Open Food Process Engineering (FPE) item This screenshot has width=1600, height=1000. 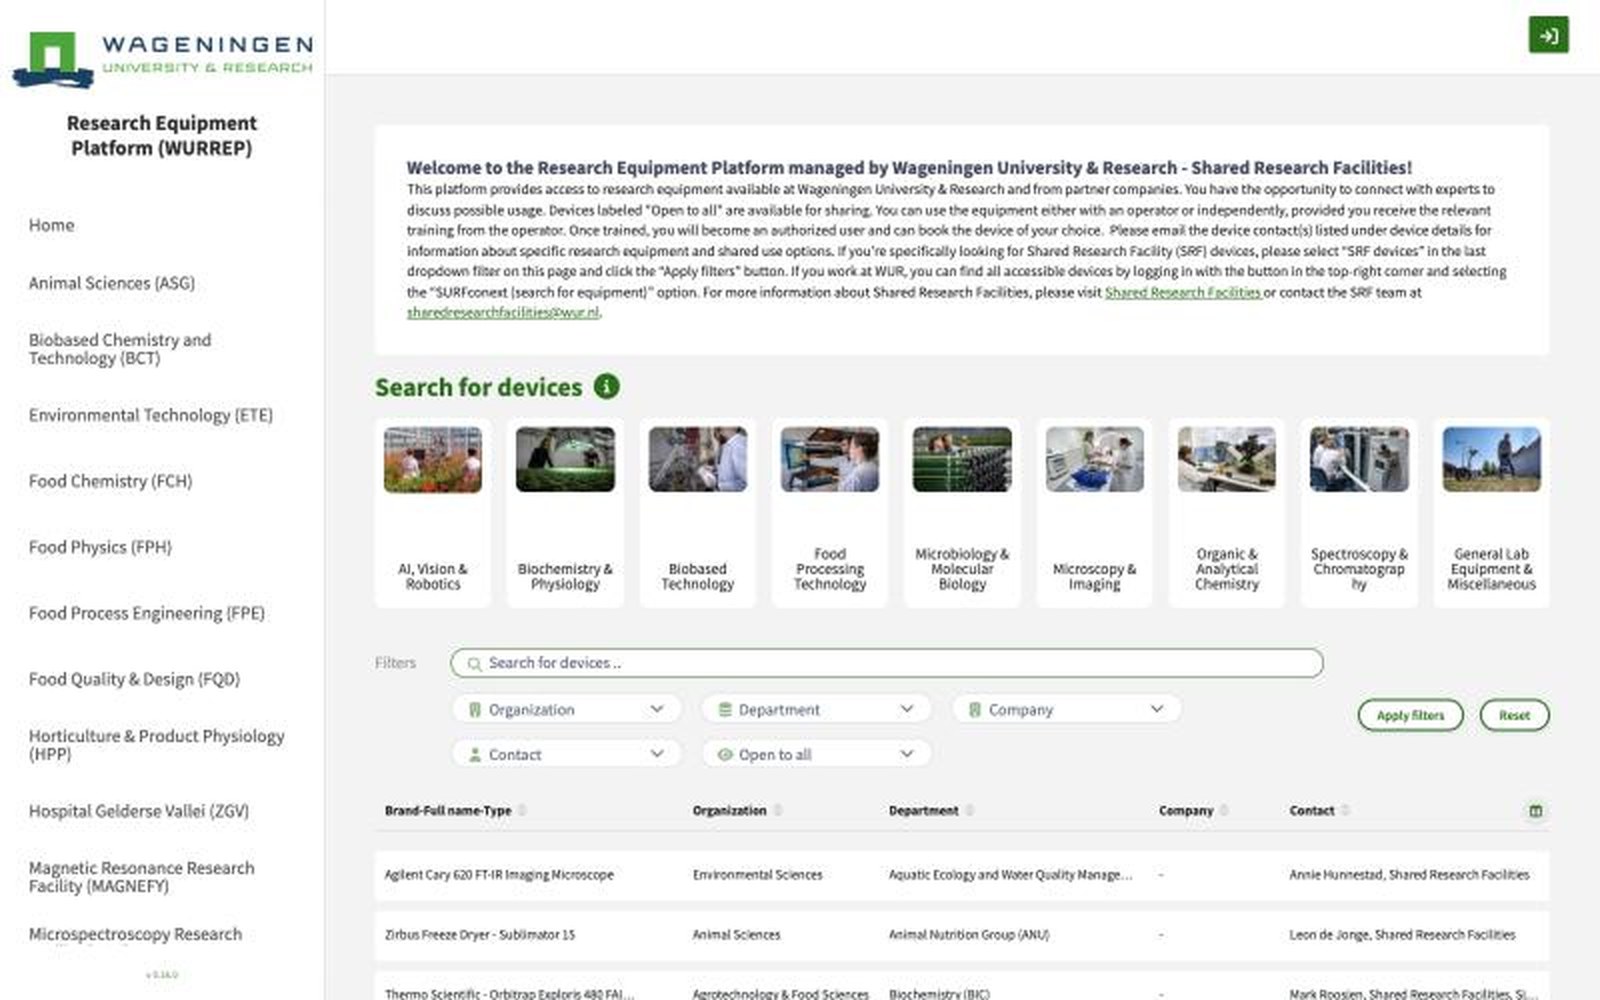[147, 613]
